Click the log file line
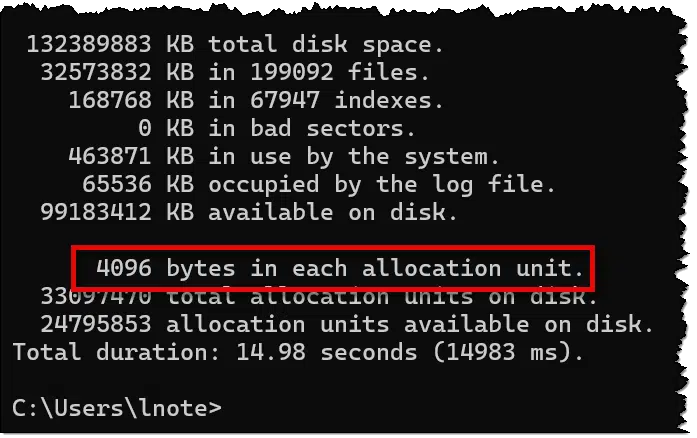The width and height of the screenshot is (697, 438). (319, 185)
